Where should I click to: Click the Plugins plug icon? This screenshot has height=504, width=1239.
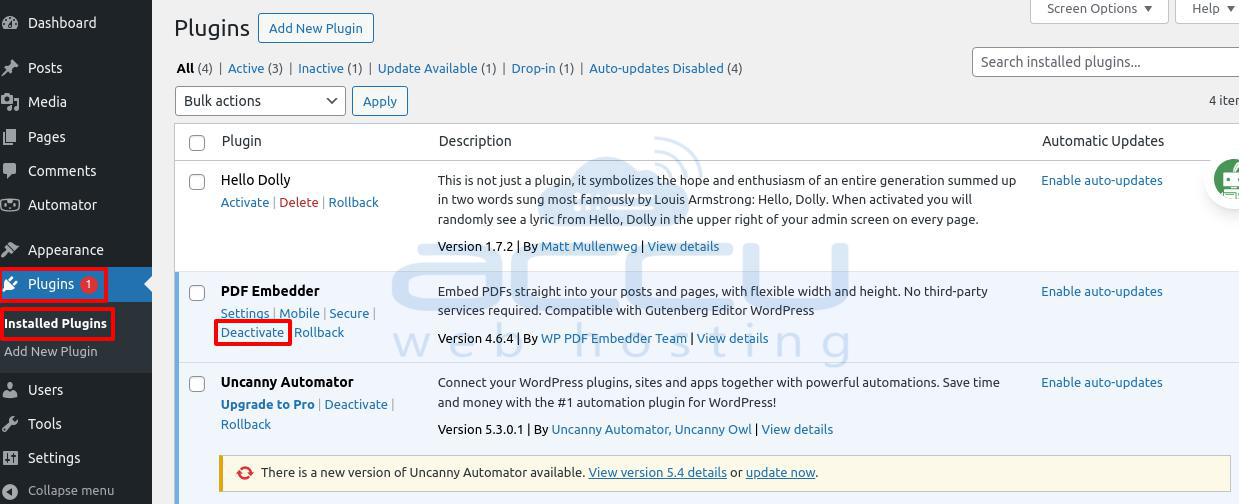point(11,284)
